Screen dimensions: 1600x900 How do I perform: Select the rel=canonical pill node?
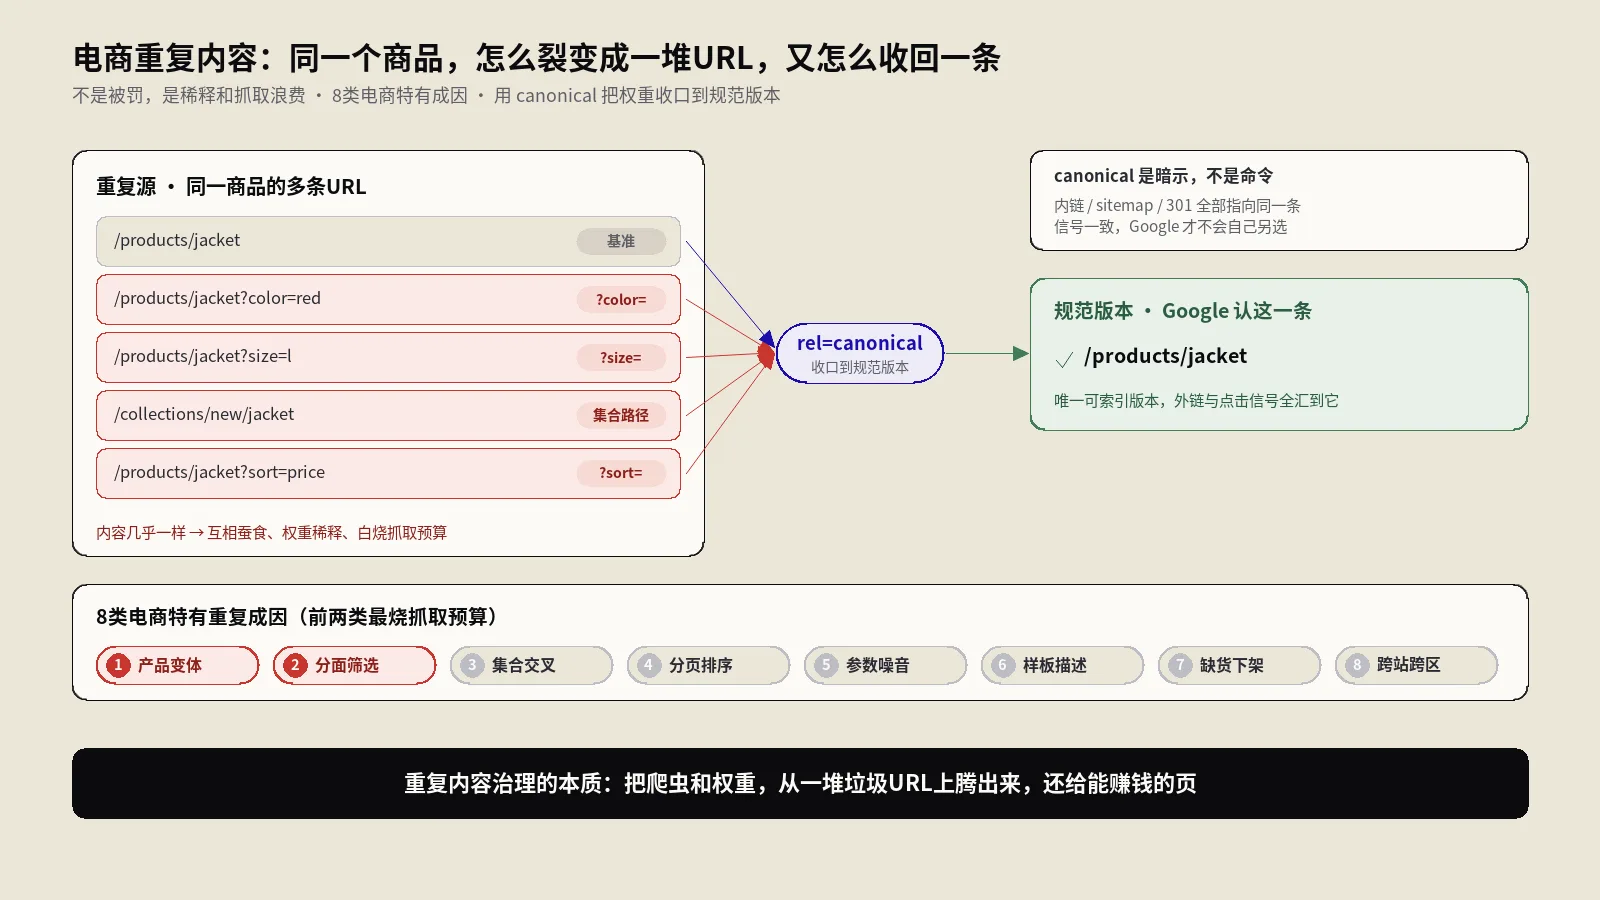pyautogui.click(x=860, y=353)
